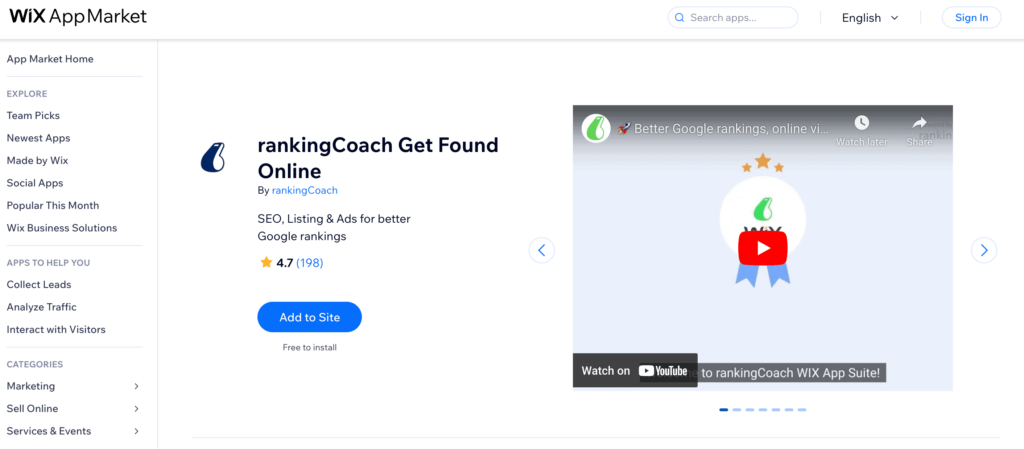This screenshot has height=449, width=1024.
Task: Open Team Picks in sidebar
Action: [33, 116]
